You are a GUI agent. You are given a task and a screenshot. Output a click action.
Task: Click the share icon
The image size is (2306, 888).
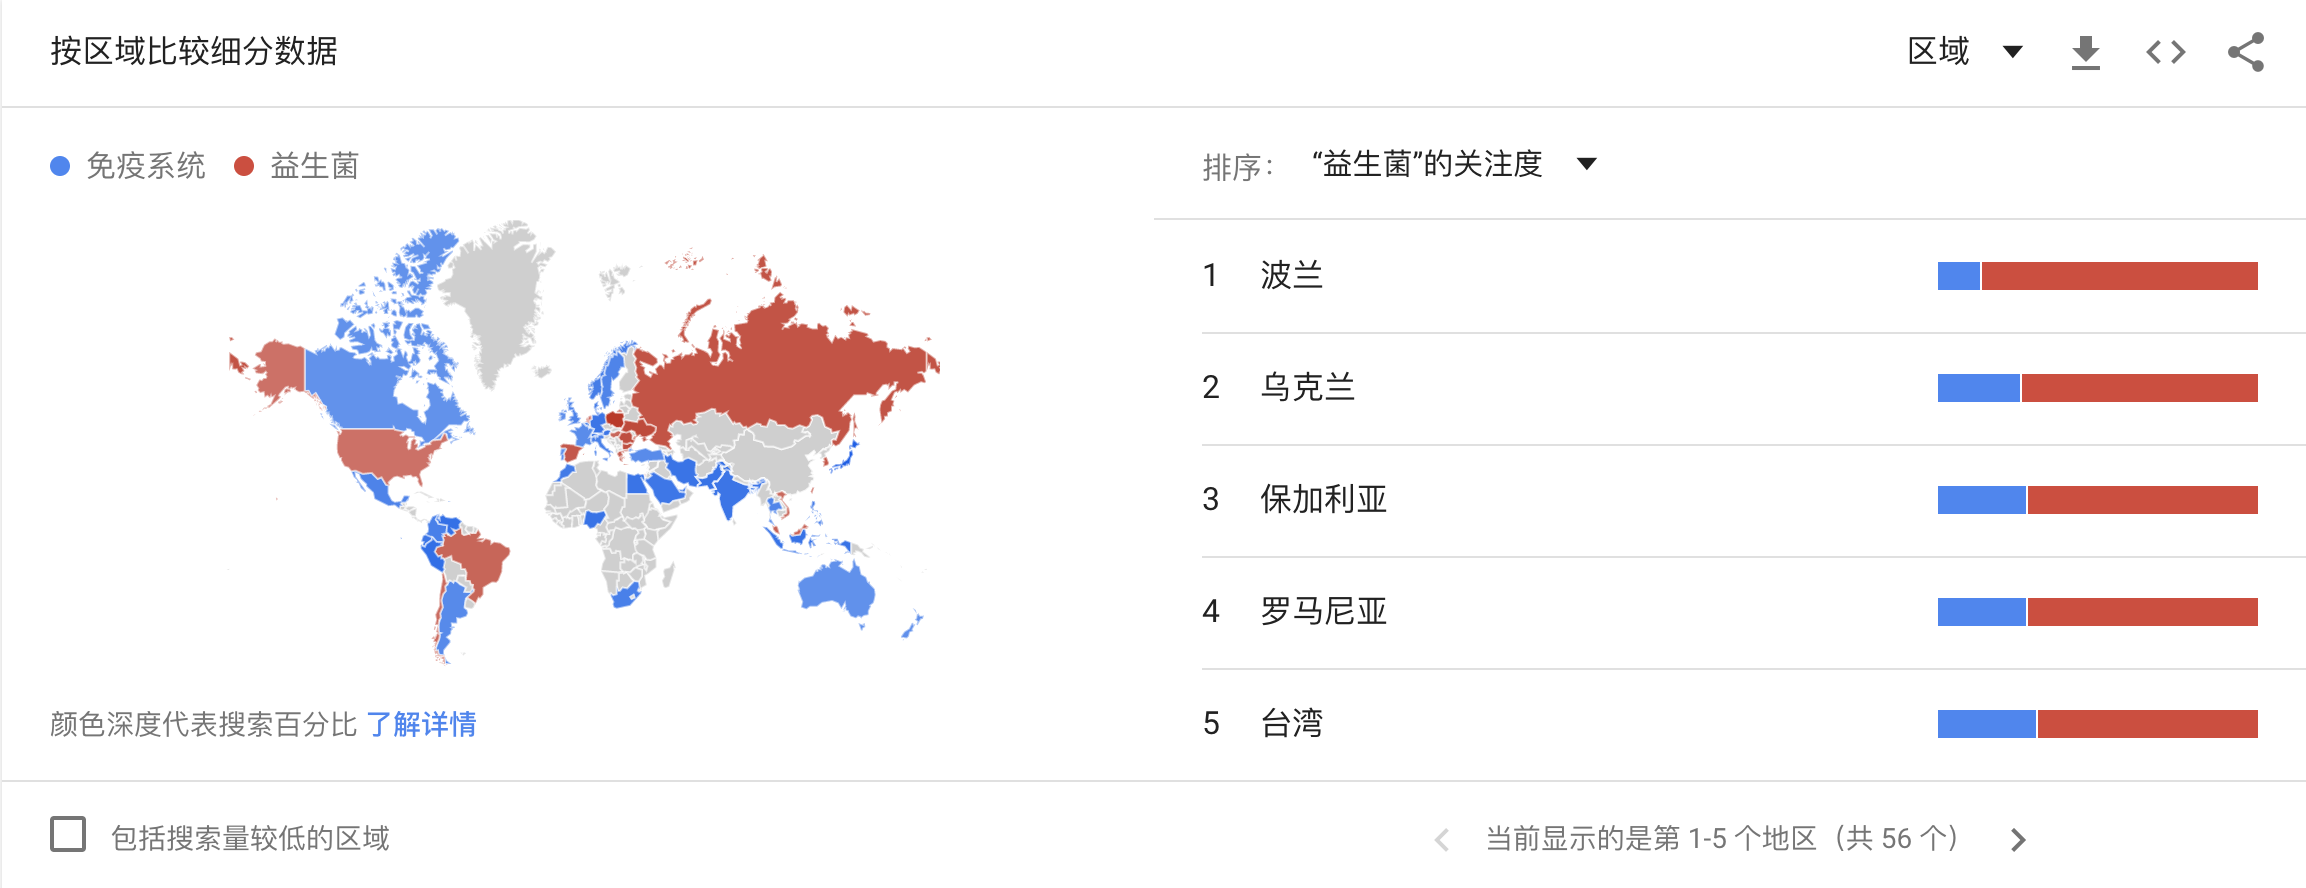point(2246,52)
